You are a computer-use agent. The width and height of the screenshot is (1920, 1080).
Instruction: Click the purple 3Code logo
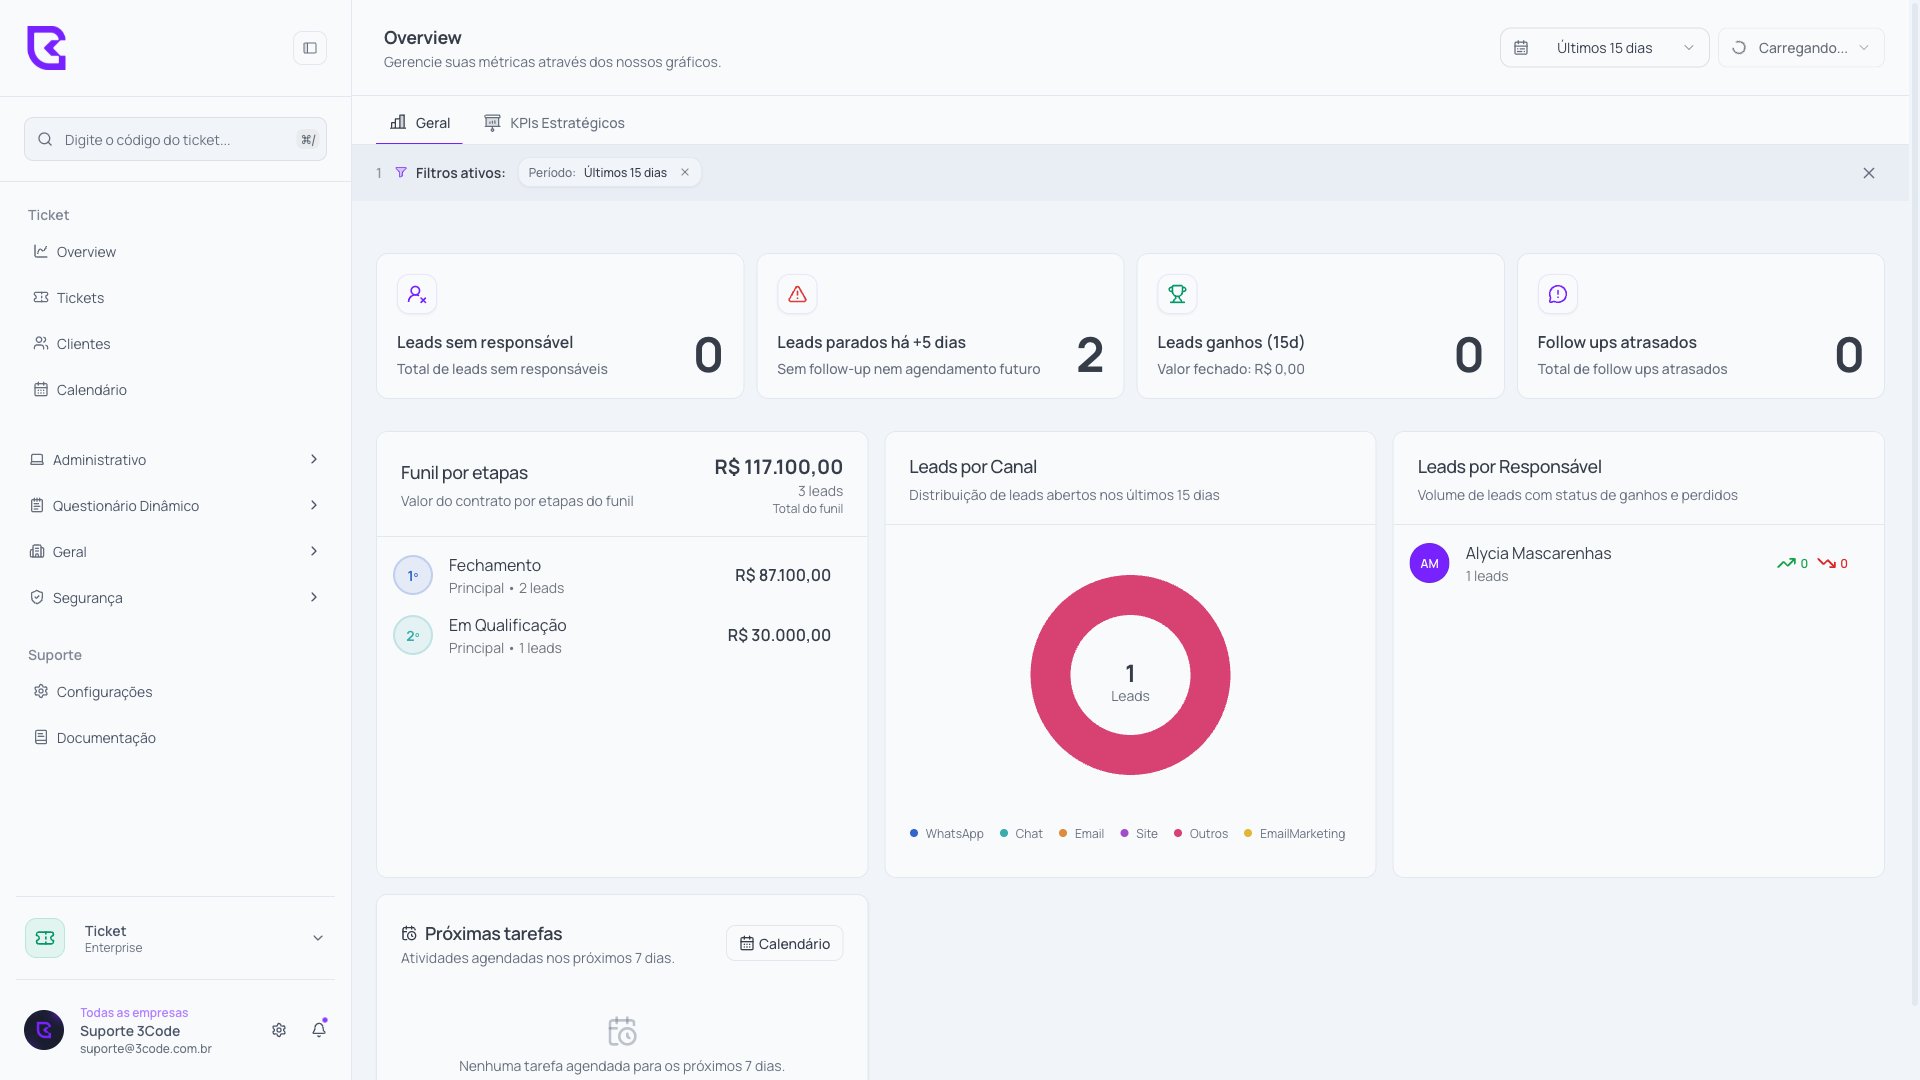click(46, 48)
